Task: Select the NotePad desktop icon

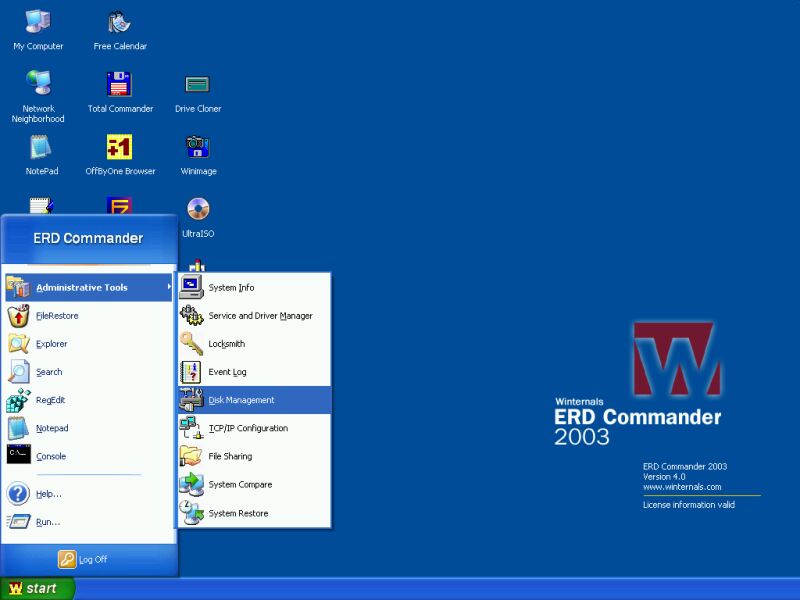Action: coord(41,155)
